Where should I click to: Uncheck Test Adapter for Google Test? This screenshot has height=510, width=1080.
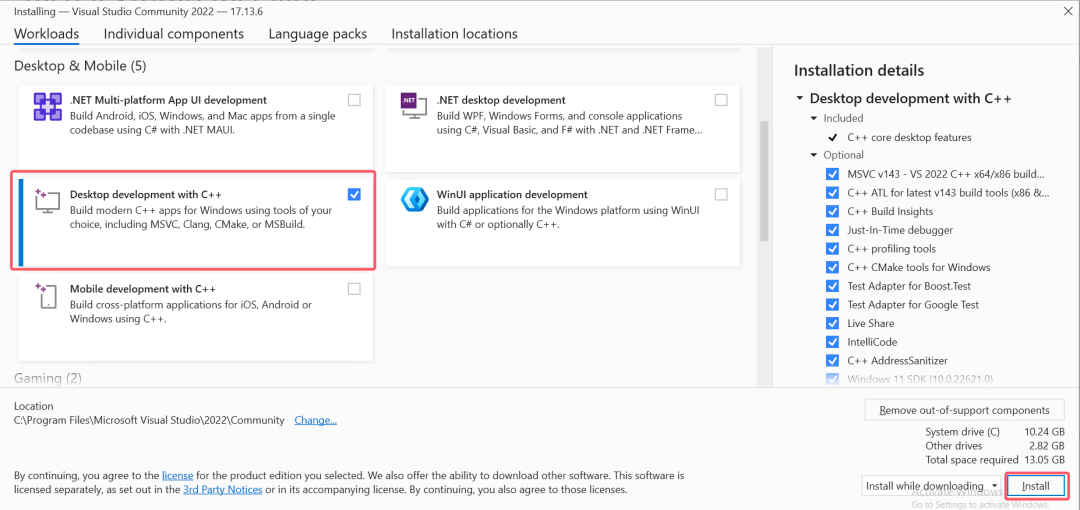832,305
